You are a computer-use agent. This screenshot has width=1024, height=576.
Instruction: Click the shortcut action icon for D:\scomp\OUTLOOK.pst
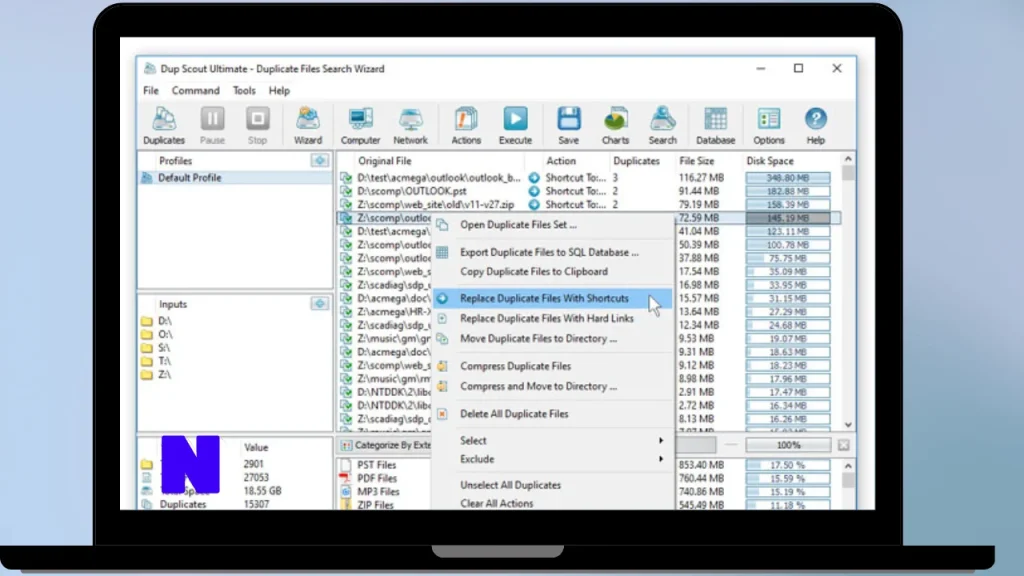(x=534, y=191)
